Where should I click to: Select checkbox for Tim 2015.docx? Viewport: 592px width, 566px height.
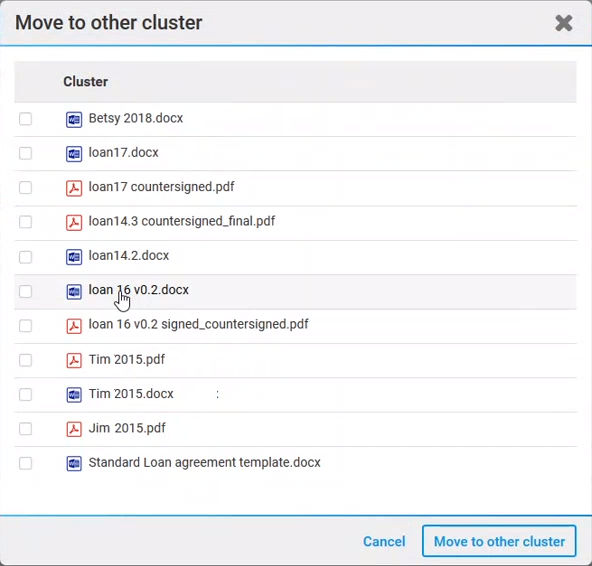click(25, 395)
